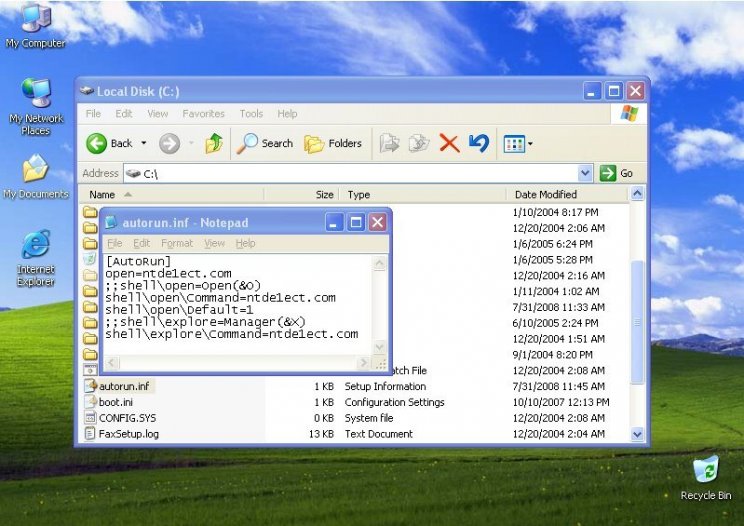This screenshot has height=526, width=744.
Task: Go up one folder level
Action: coord(214,143)
